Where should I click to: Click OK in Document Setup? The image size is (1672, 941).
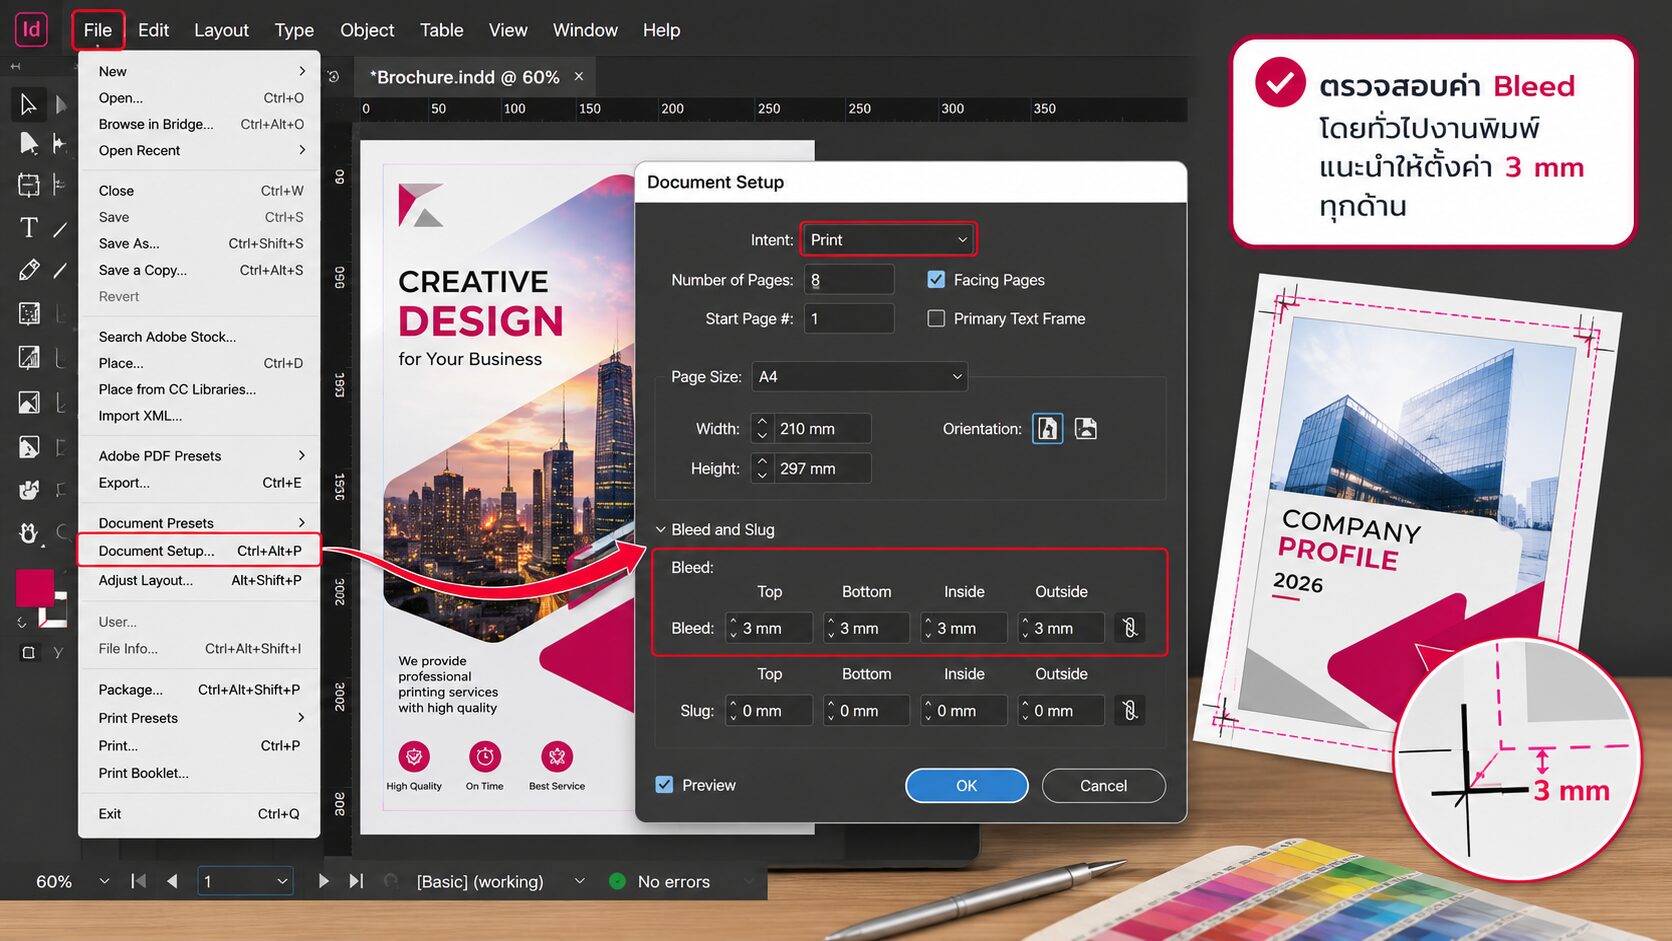pyautogui.click(x=966, y=785)
